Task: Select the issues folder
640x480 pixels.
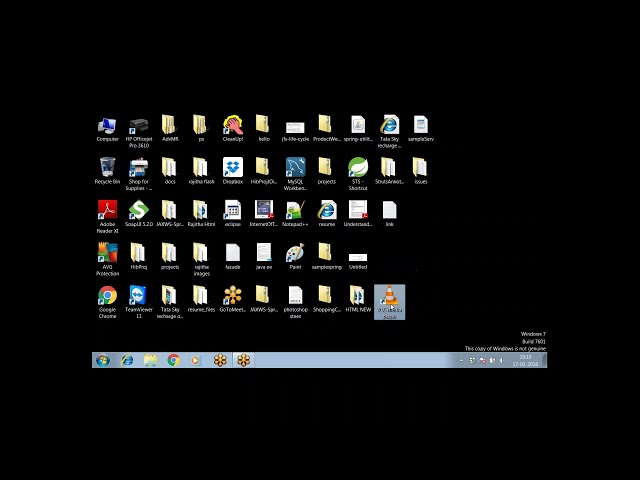Action: click(421, 171)
